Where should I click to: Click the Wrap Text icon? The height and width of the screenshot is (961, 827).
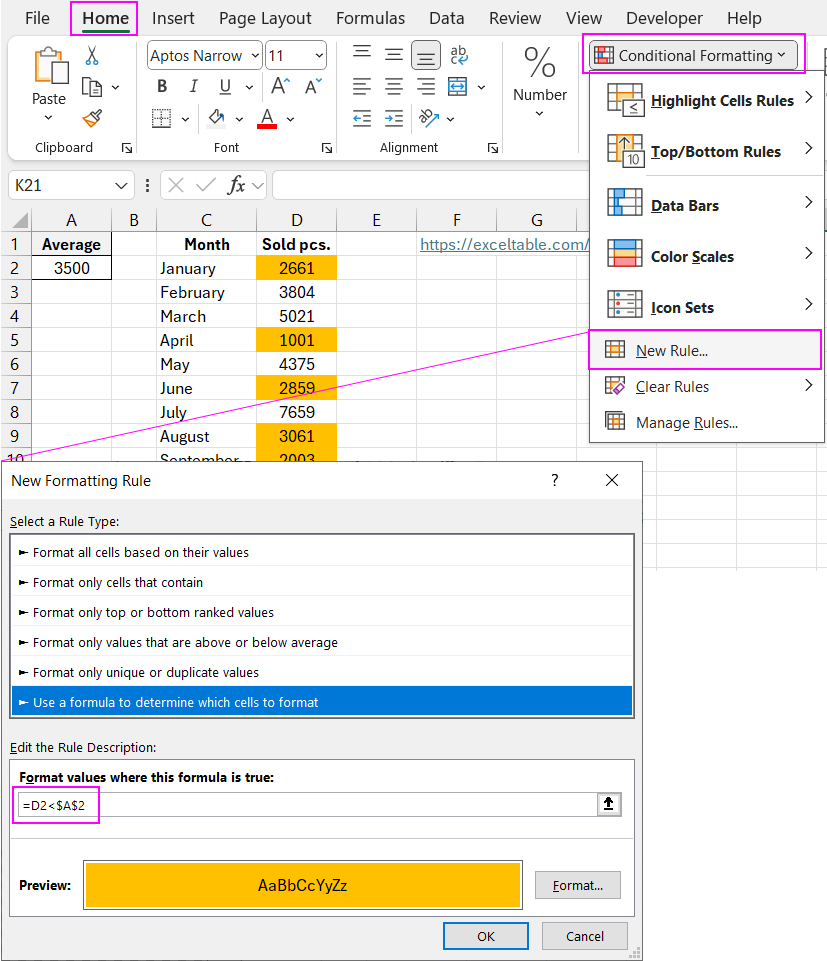458,55
